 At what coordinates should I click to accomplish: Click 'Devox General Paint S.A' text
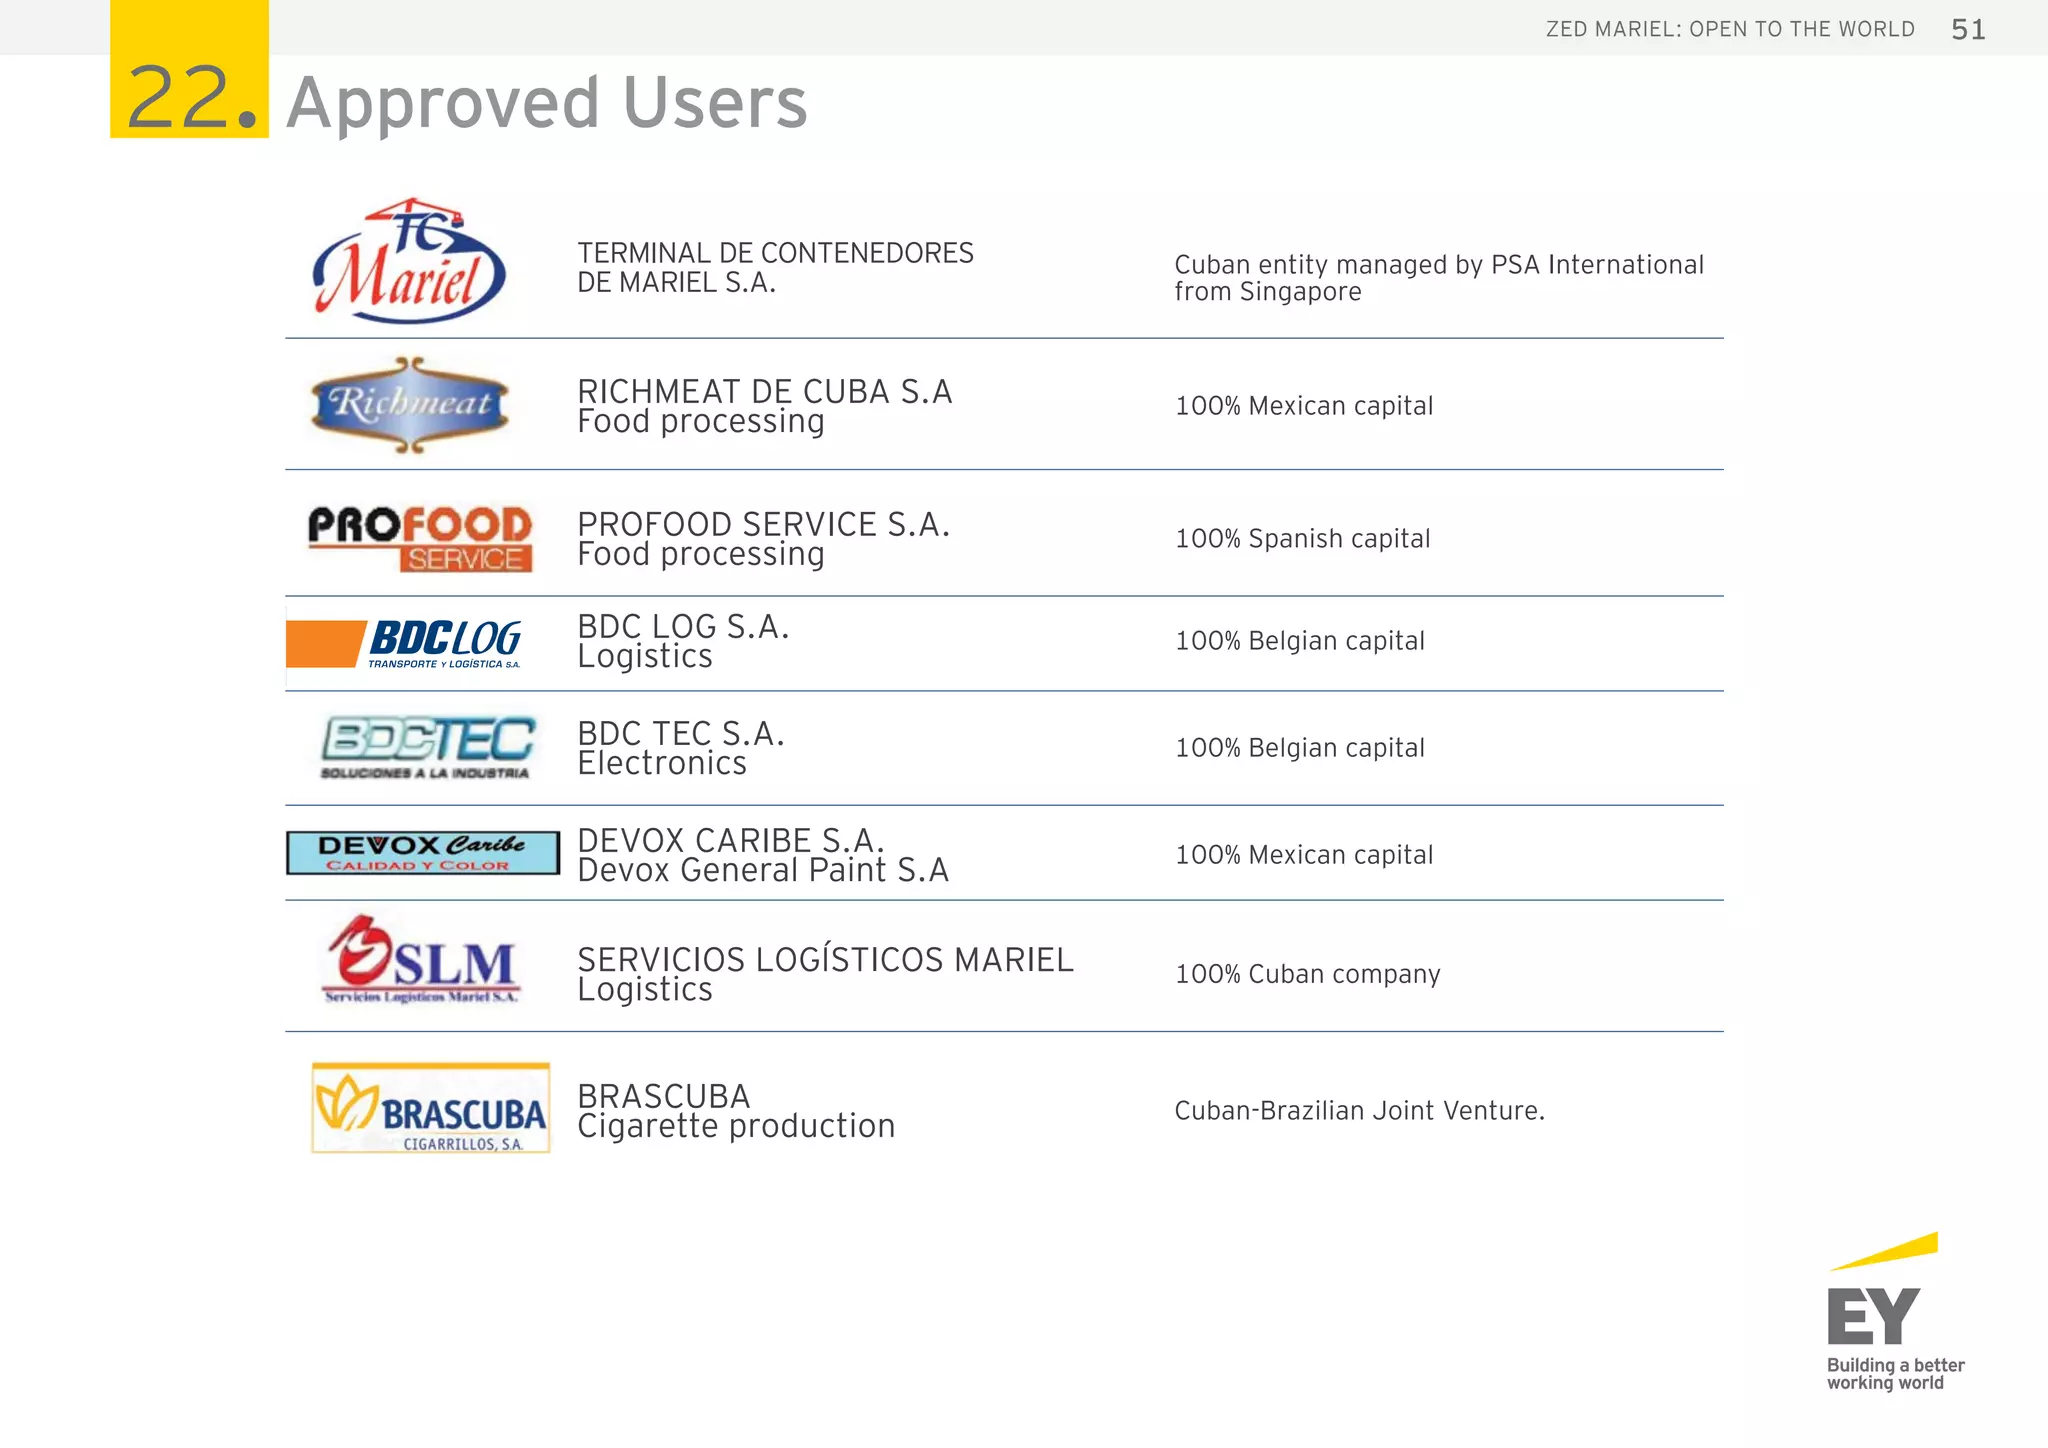click(x=763, y=870)
